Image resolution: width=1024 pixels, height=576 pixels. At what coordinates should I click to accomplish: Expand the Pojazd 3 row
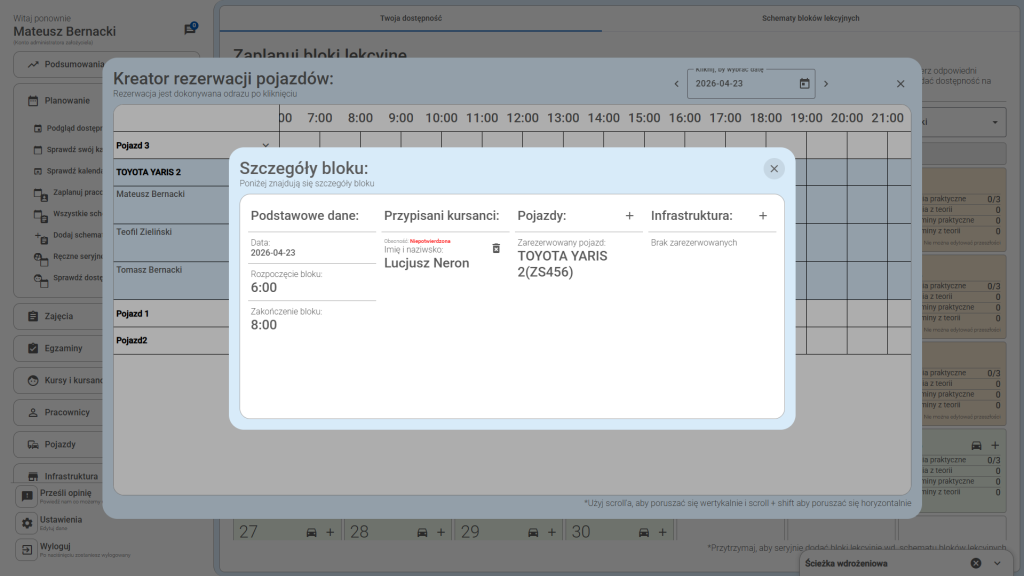[x=265, y=146]
